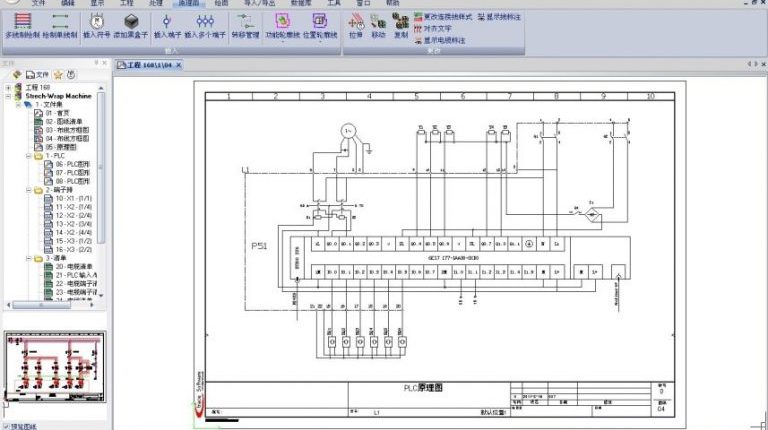Click 显示线标注 show wire labels
Screen dimensions: 768x430
coord(499,17)
